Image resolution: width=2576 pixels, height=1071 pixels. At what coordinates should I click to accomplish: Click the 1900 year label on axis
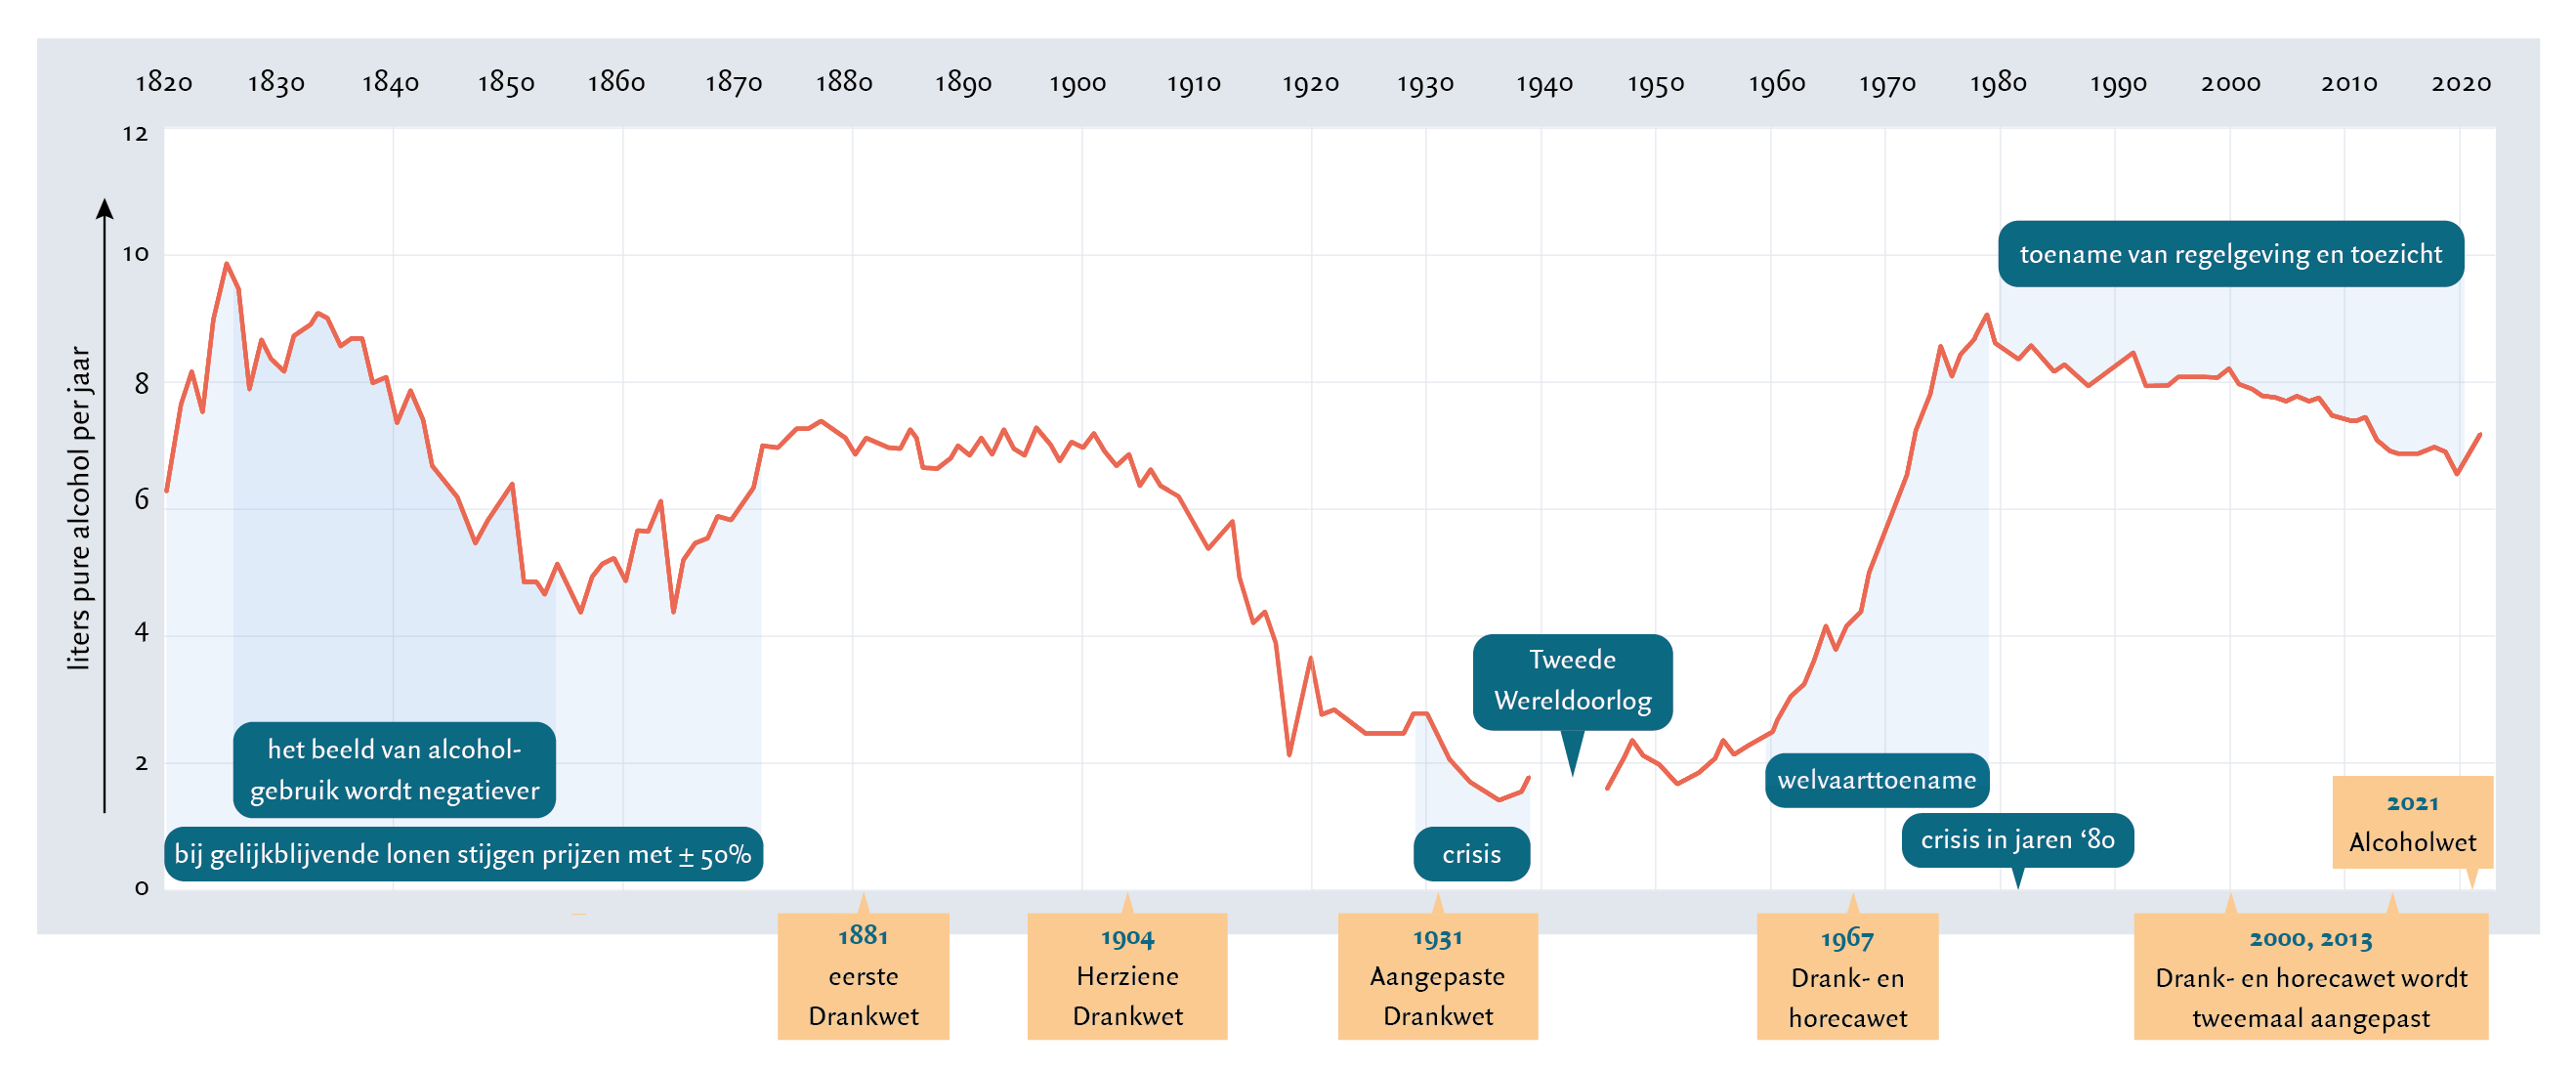(1077, 83)
